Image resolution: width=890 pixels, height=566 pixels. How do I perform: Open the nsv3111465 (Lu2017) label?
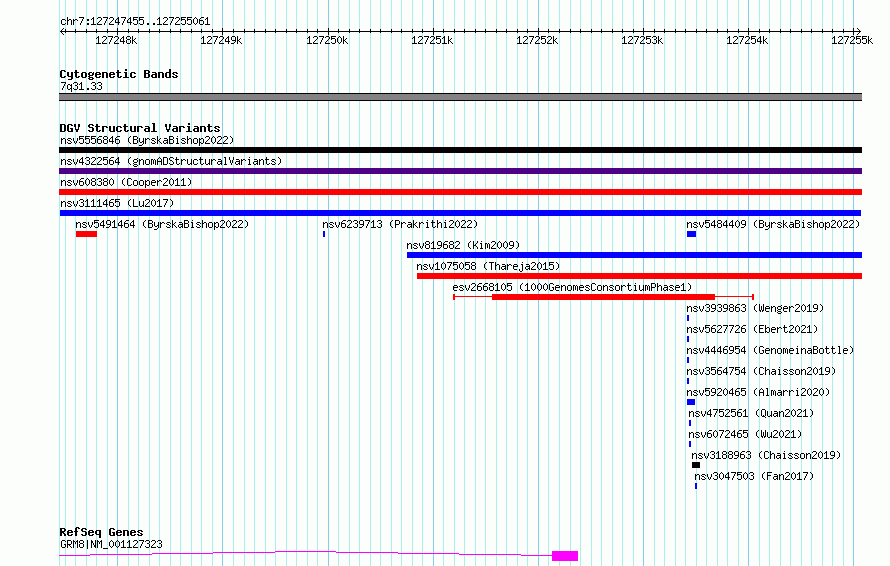click(117, 203)
